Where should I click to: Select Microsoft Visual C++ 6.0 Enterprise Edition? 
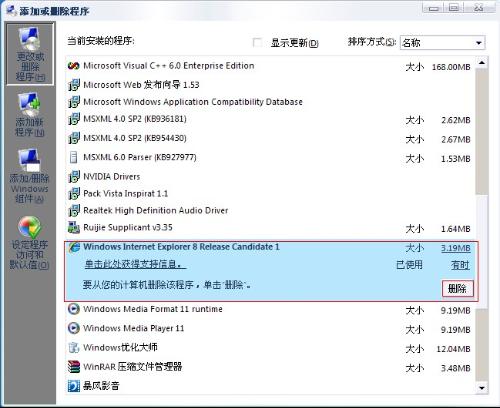point(169,66)
